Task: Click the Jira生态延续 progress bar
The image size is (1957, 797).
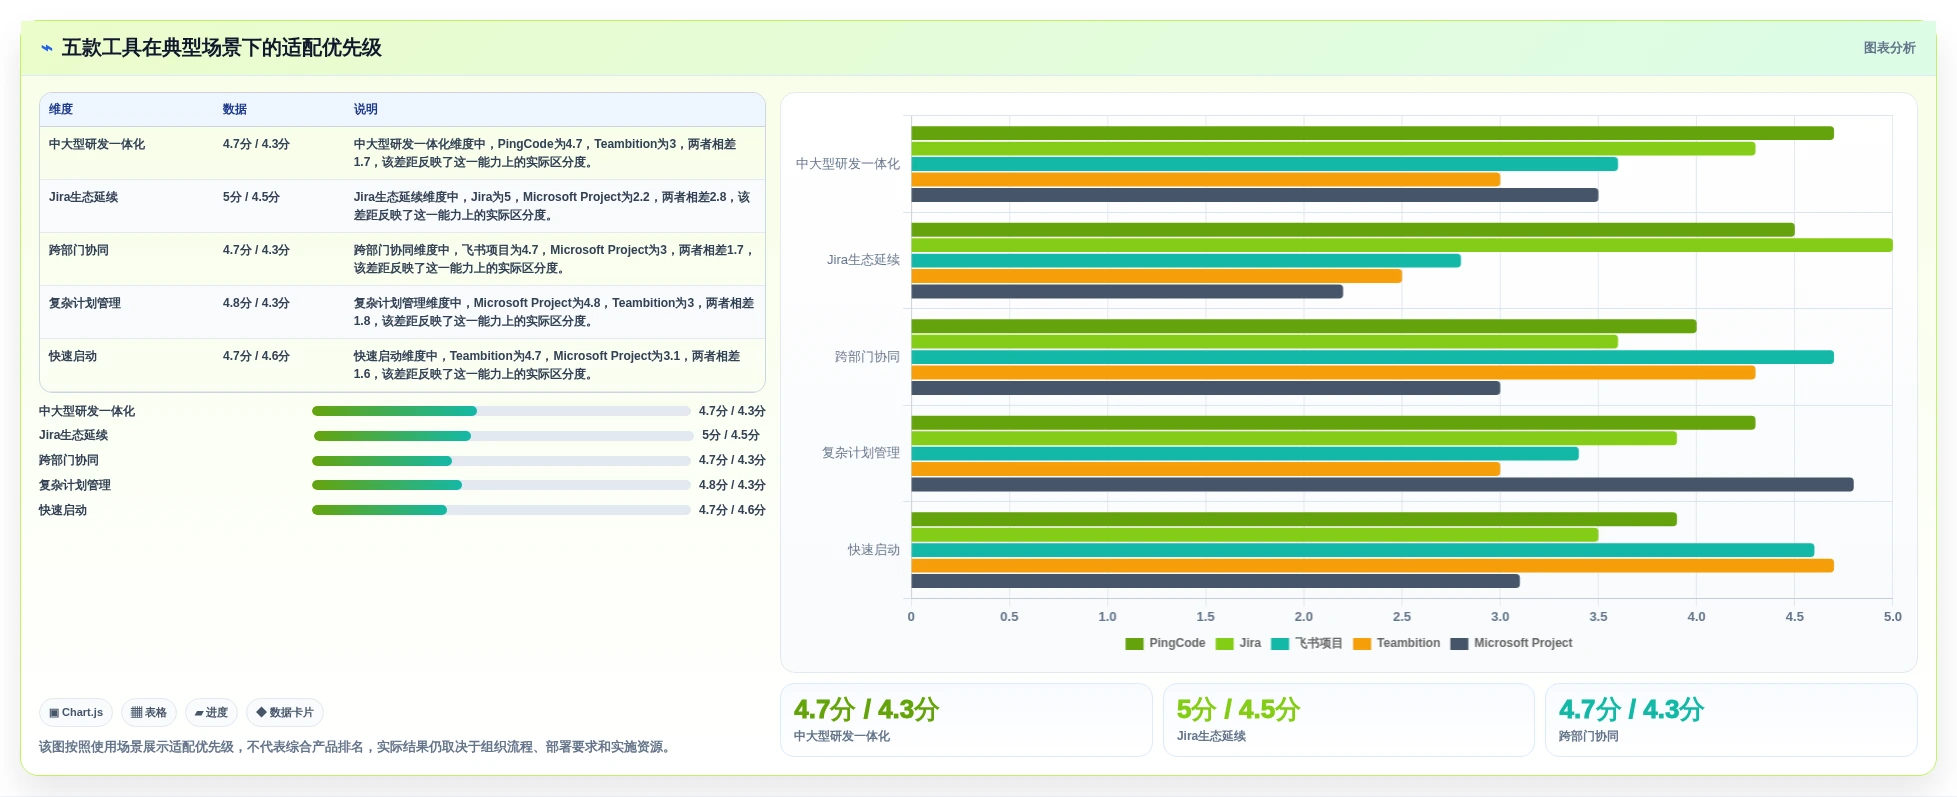Action: tap(503, 436)
